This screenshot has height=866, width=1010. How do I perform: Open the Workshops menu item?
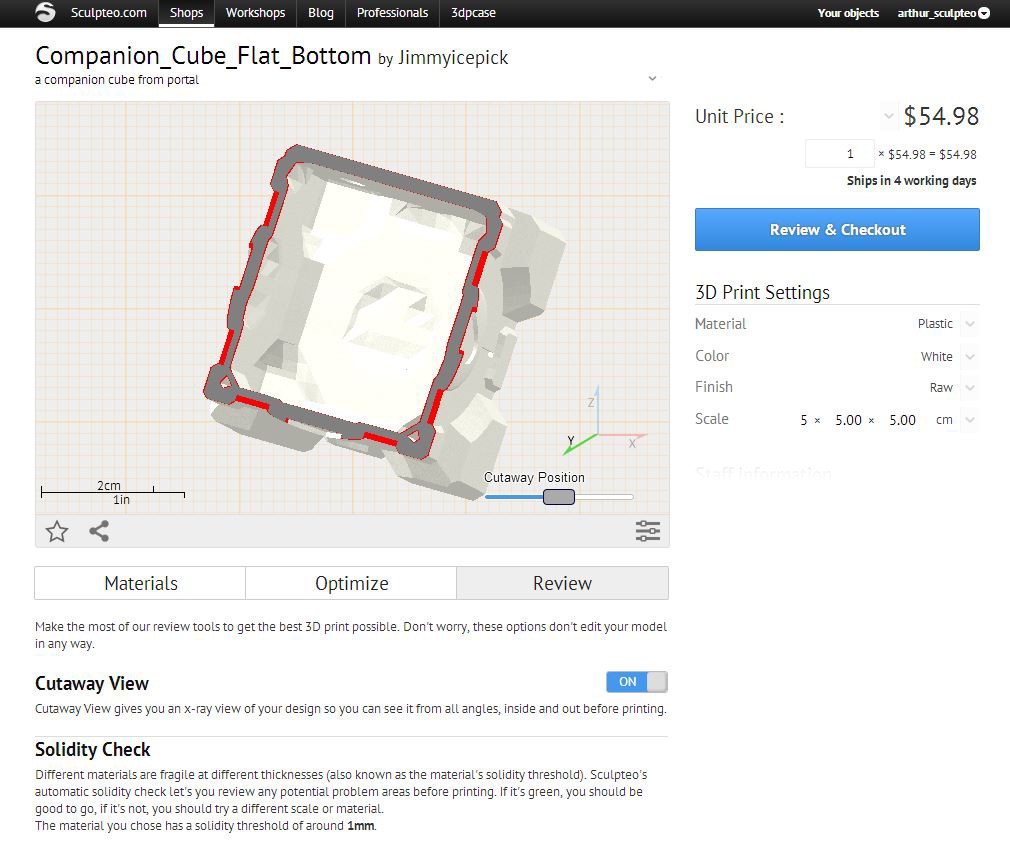(x=255, y=13)
